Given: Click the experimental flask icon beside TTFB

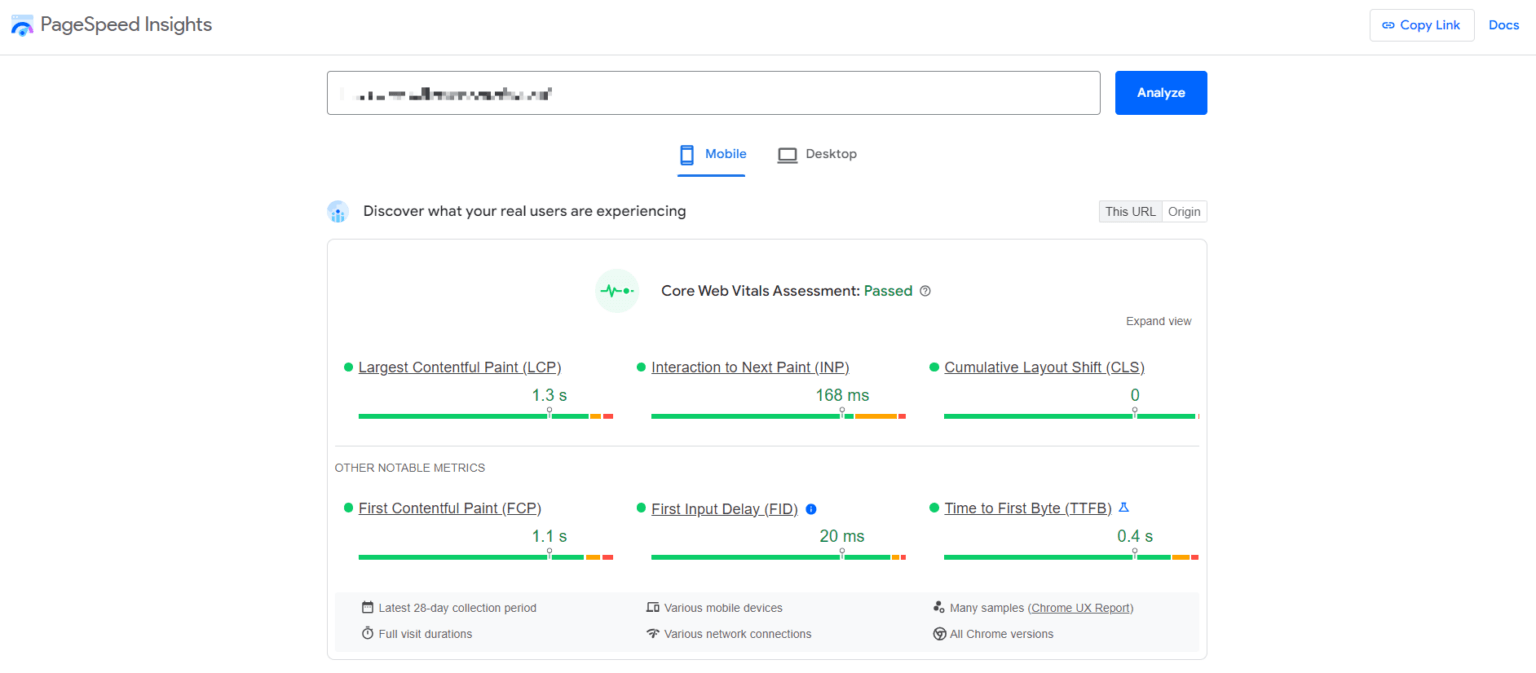Looking at the screenshot, I should click(x=1122, y=507).
